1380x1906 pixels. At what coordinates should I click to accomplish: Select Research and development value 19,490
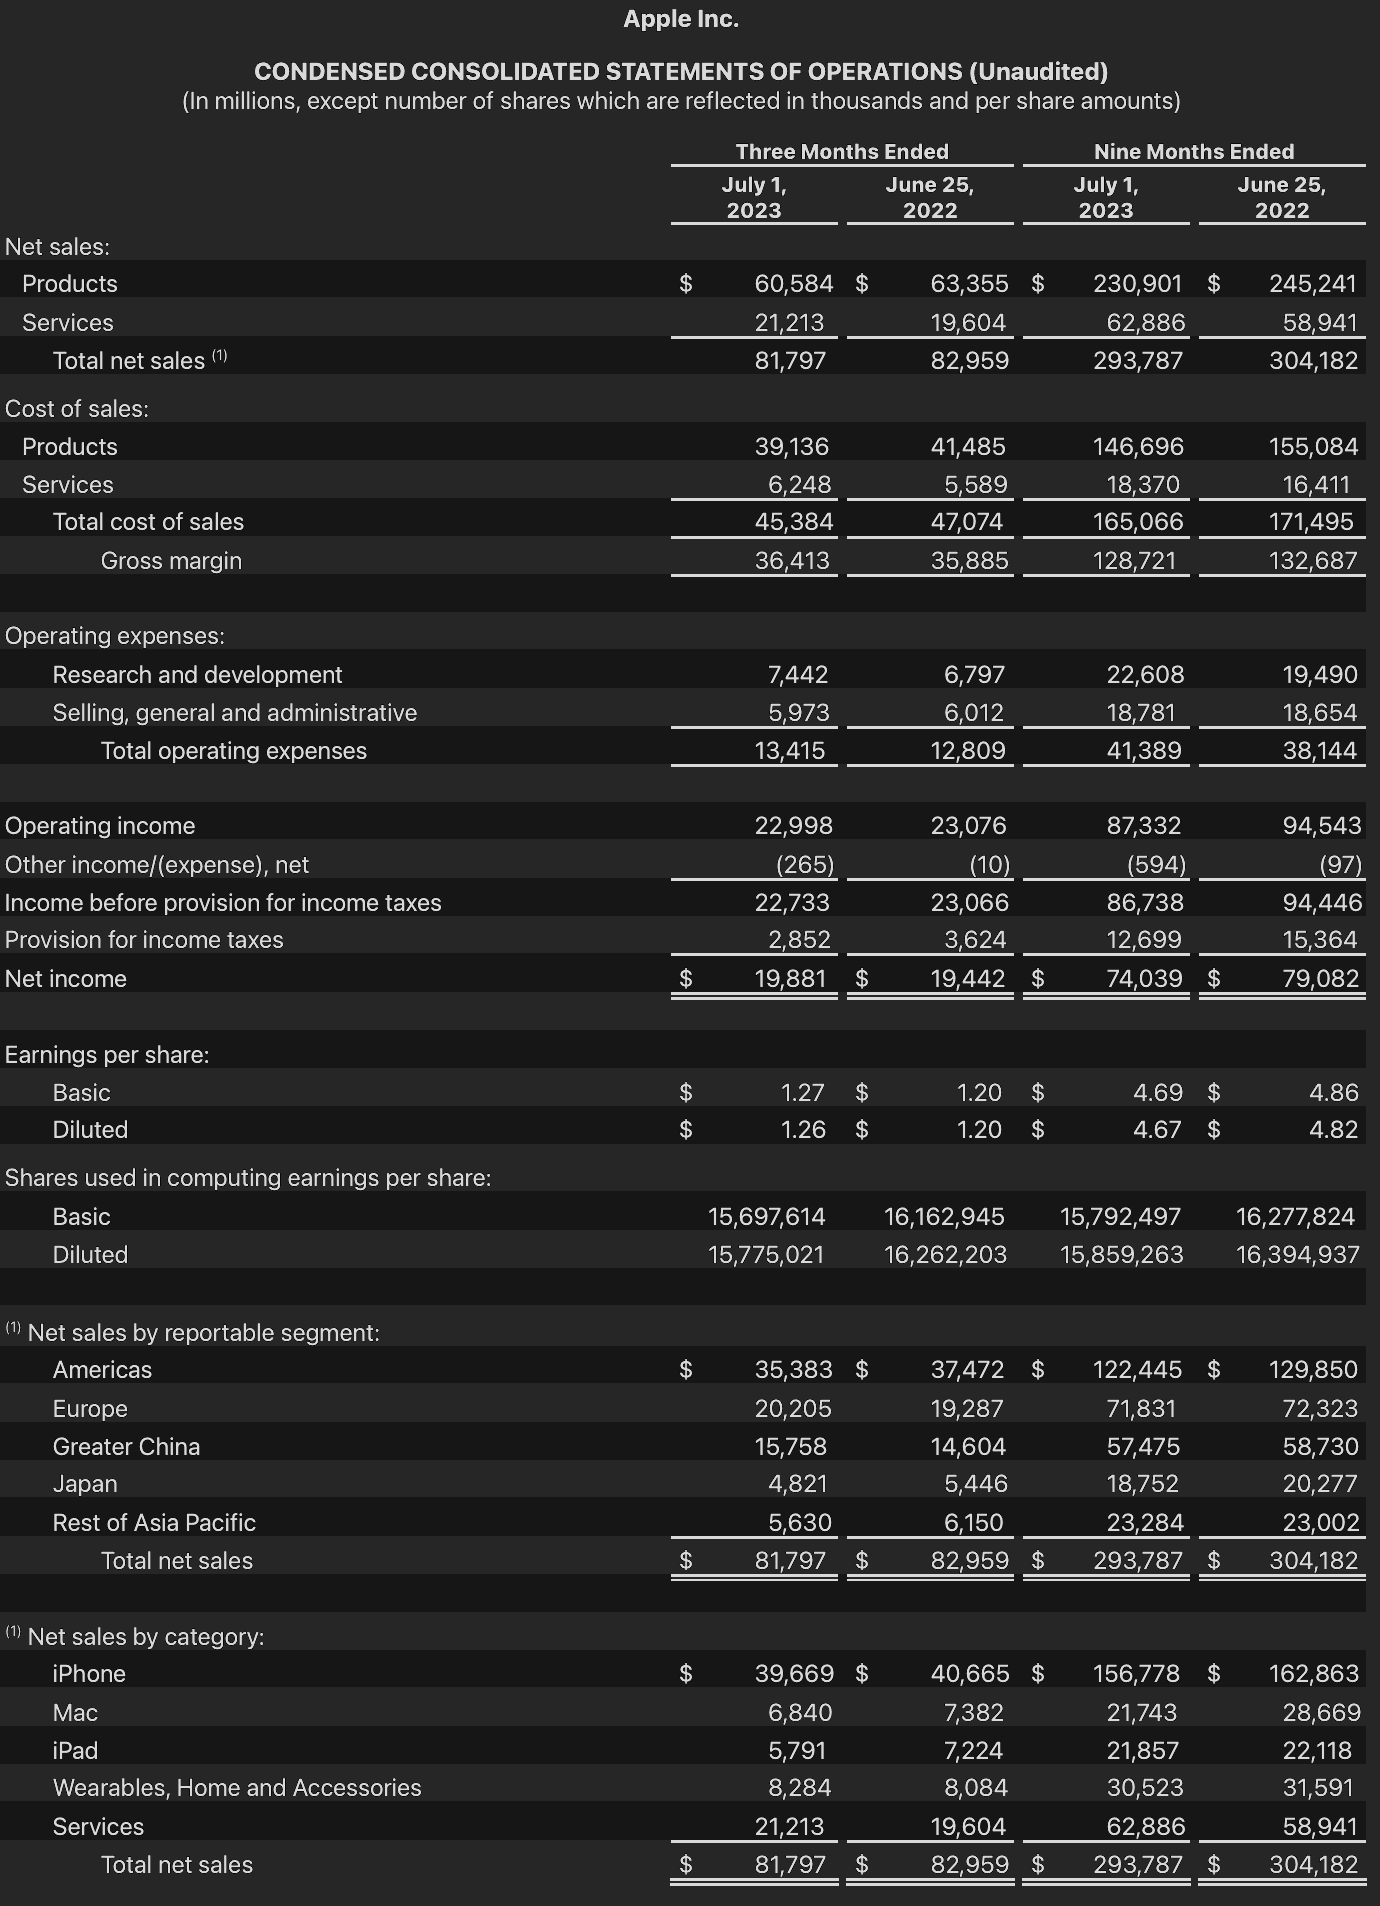click(1320, 675)
